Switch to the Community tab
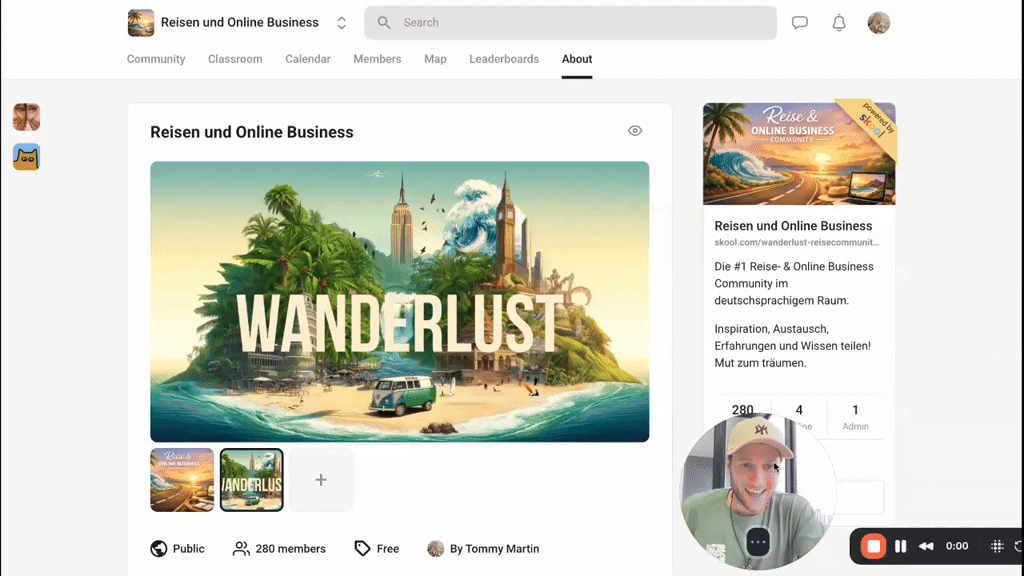The image size is (1024, 576). click(x=156, y=59)
